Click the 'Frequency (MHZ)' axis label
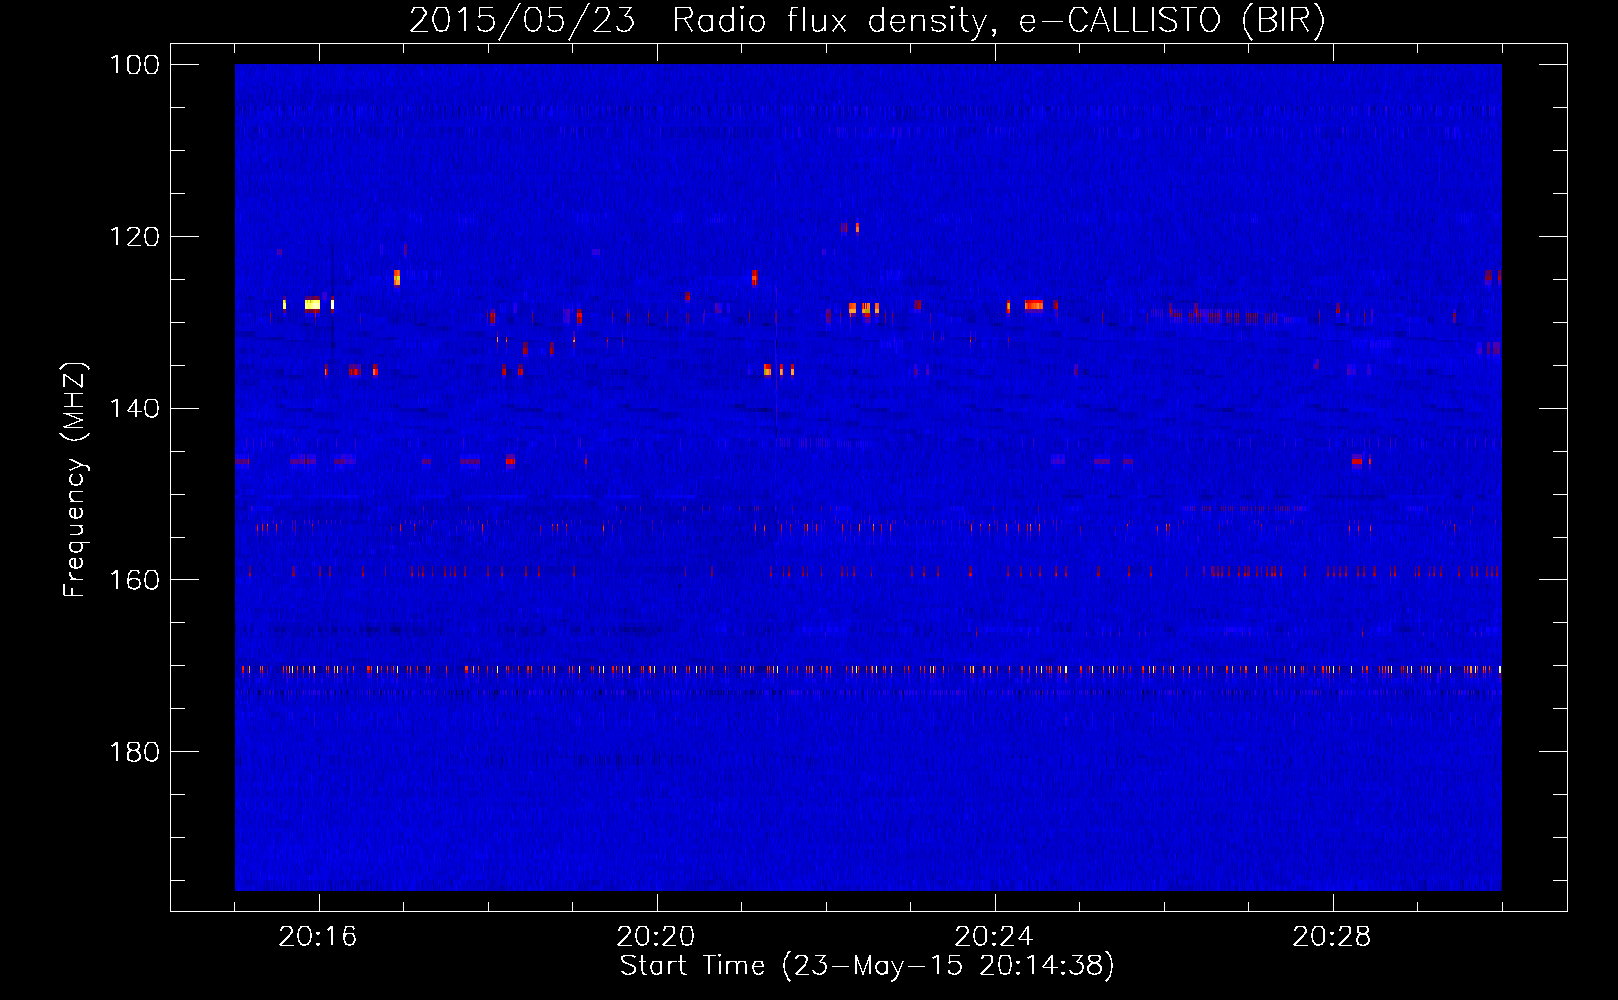The image size is (1618, 1000). (75, 480)
